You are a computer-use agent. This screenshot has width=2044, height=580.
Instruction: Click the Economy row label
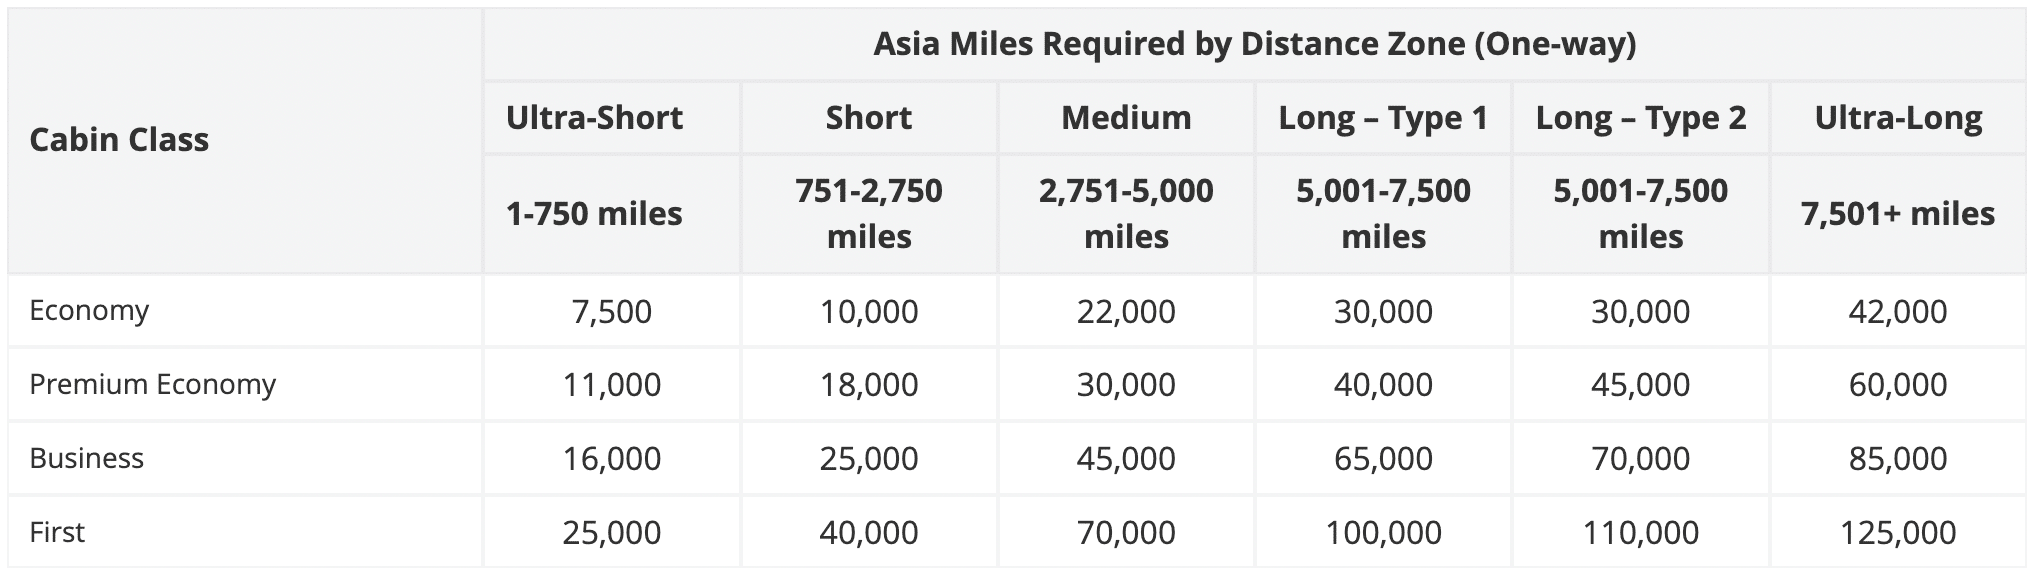coord(89,311)
